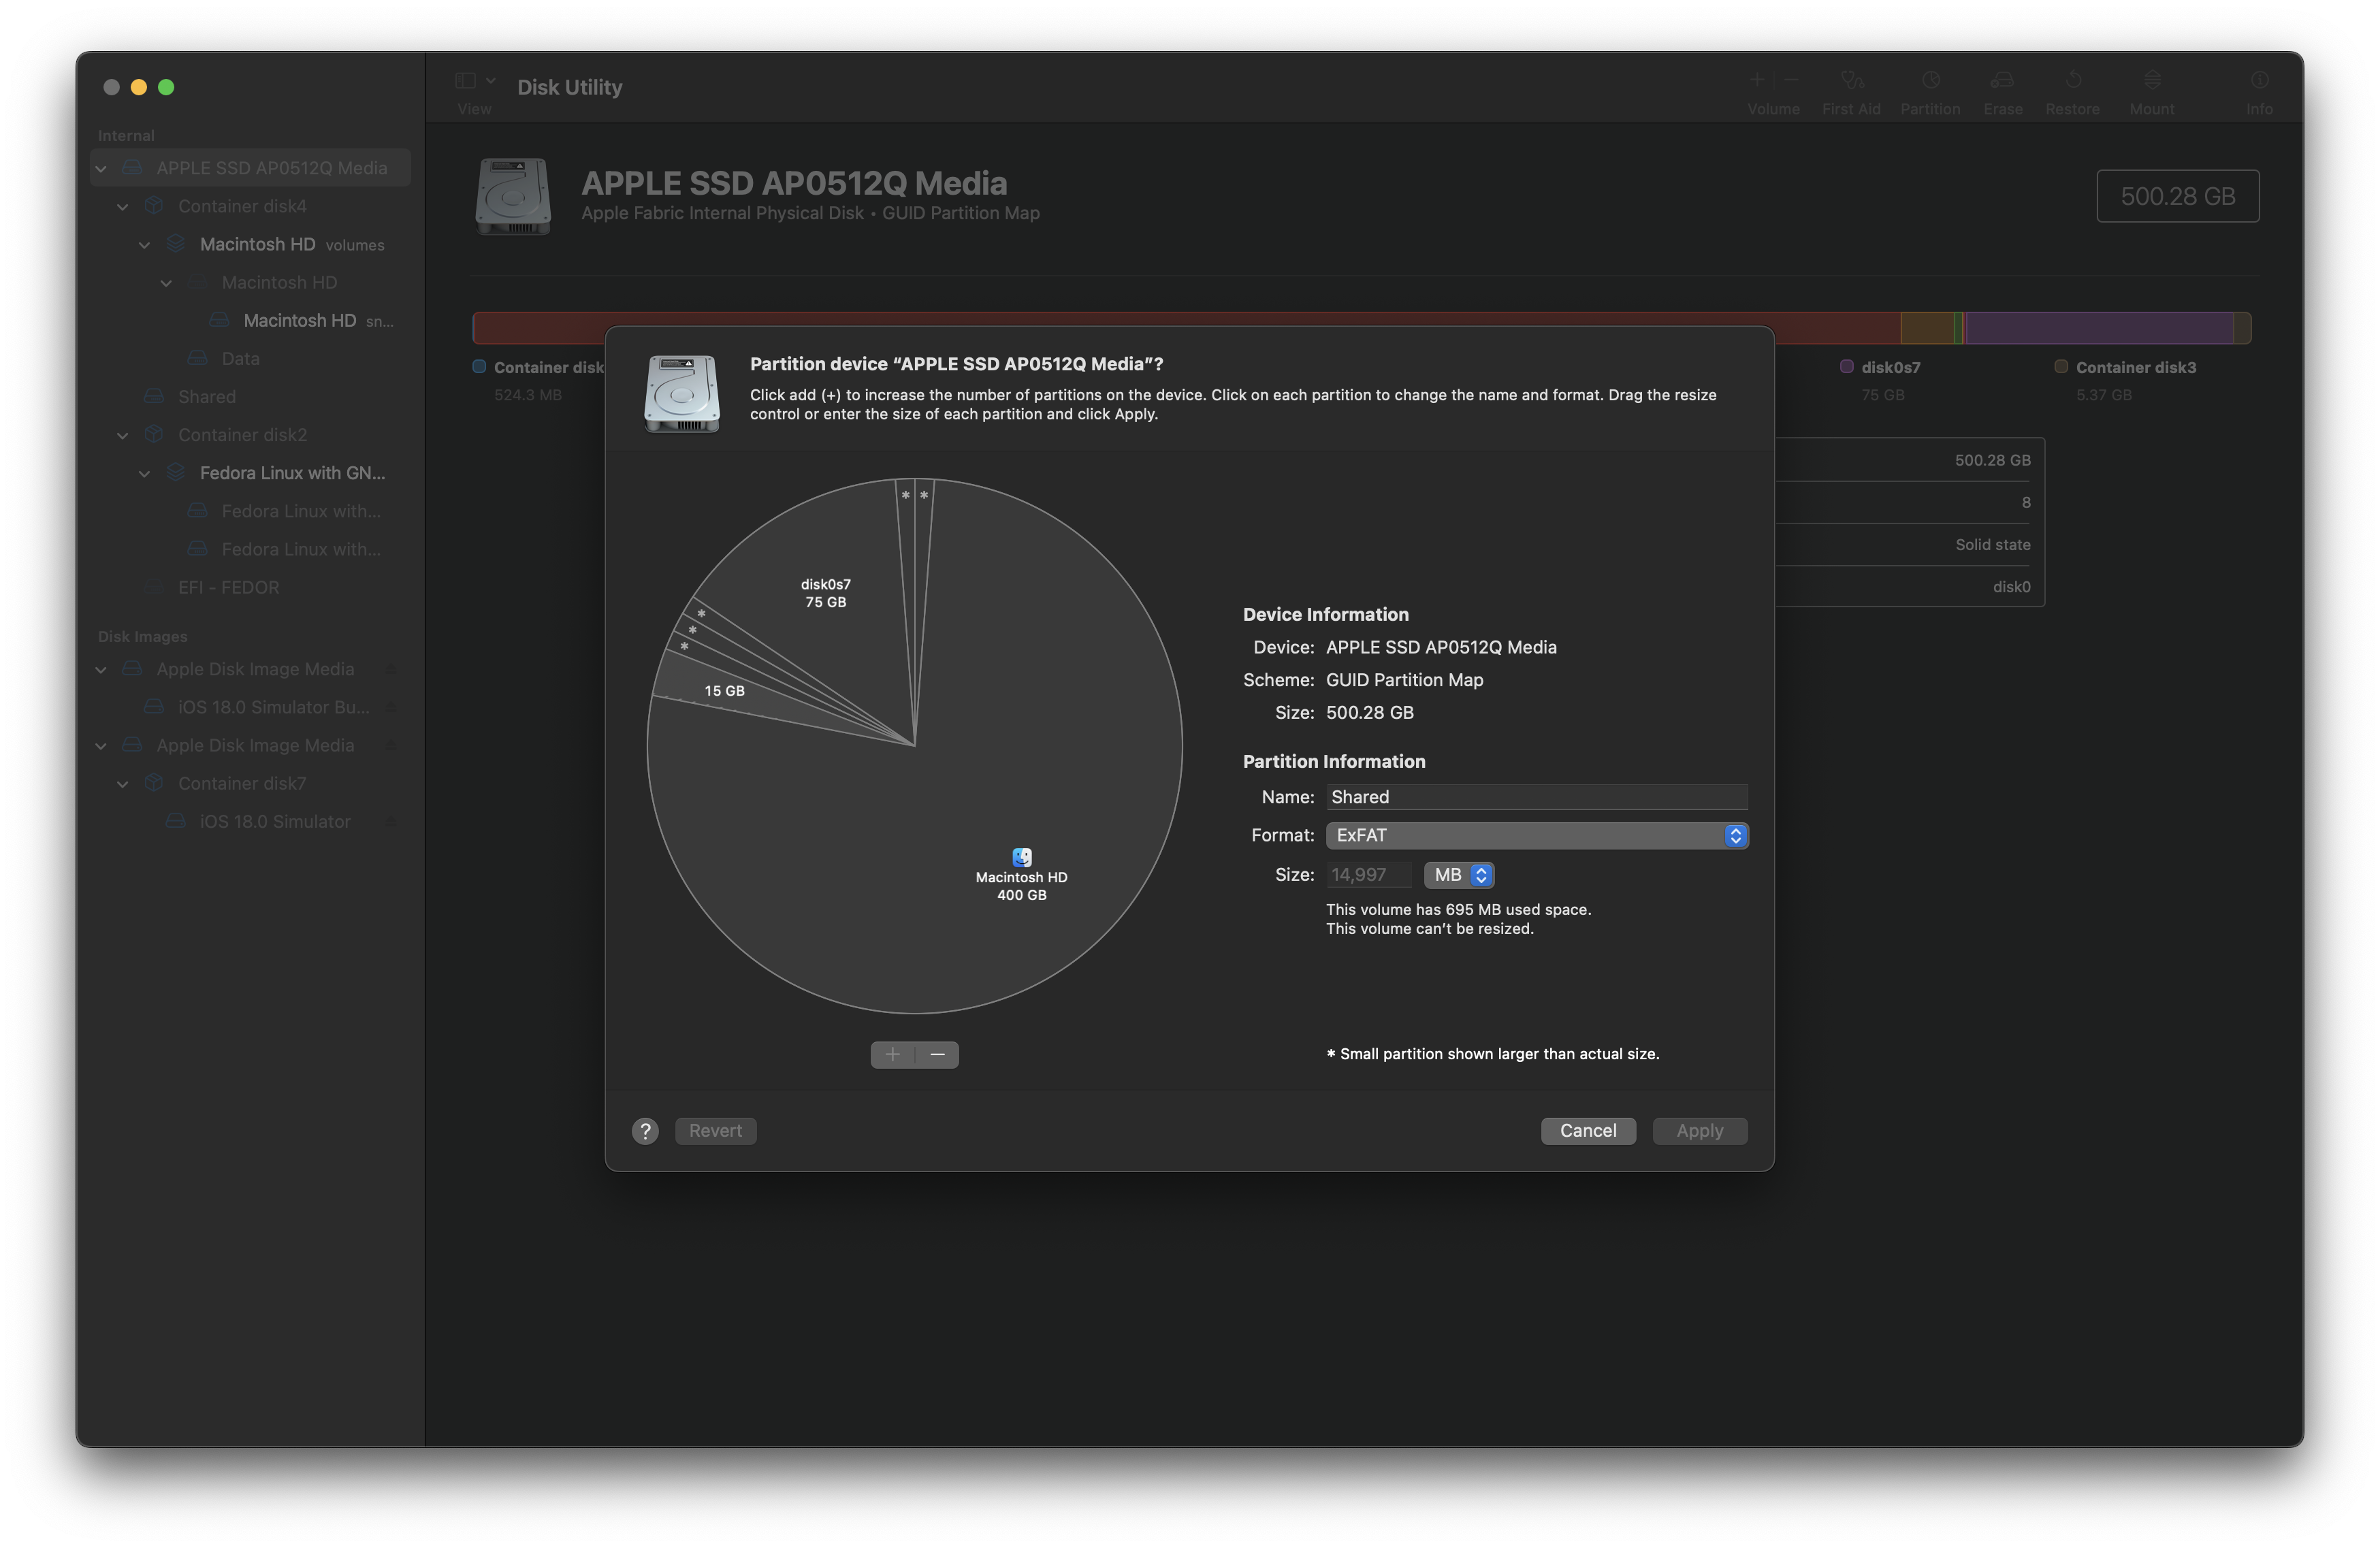Collapse the Fedora Linux volume group

pos(145,473)
